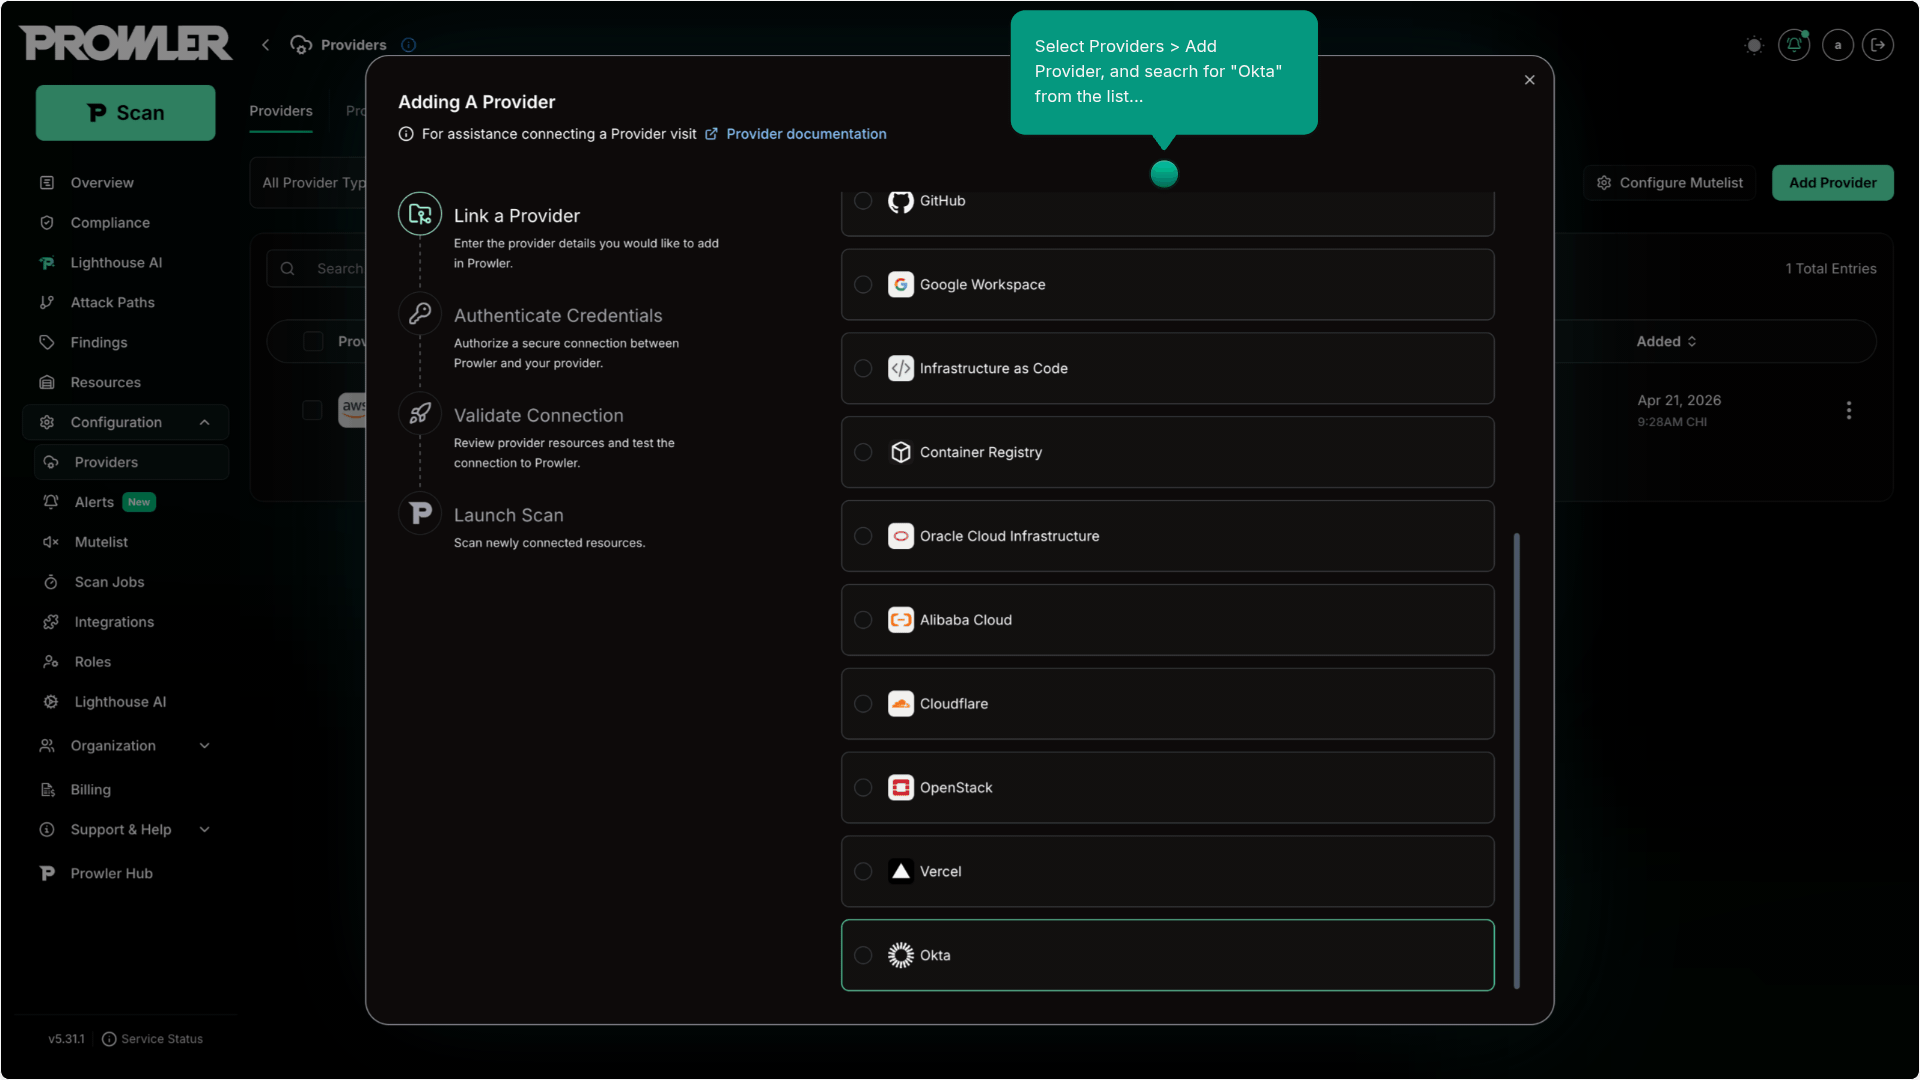Toggle light theme with the sun icon
1920x1080 pixels.
click(x=1753, y=45)
